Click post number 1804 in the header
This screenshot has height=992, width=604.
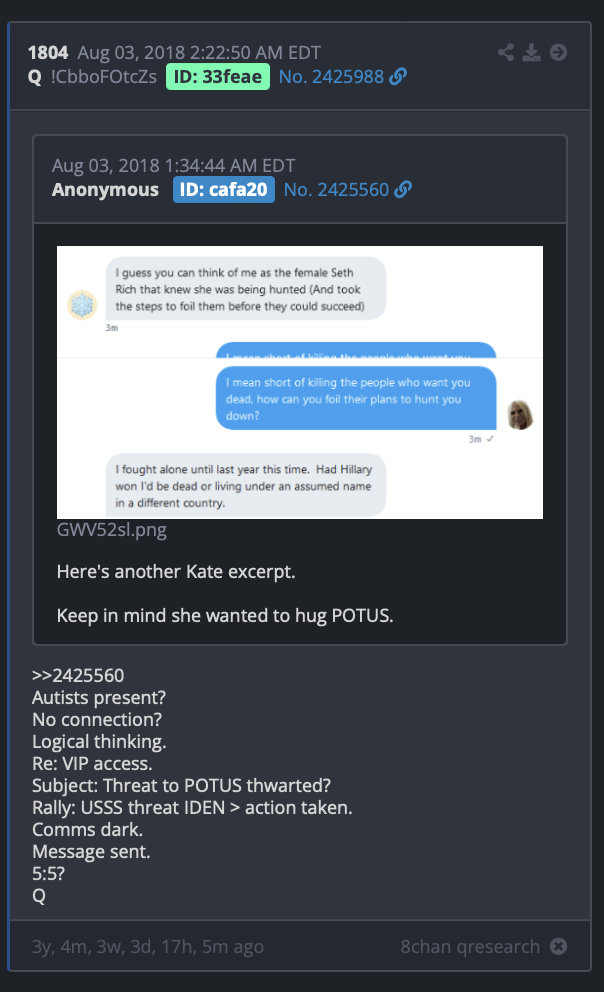coord(48,53)
